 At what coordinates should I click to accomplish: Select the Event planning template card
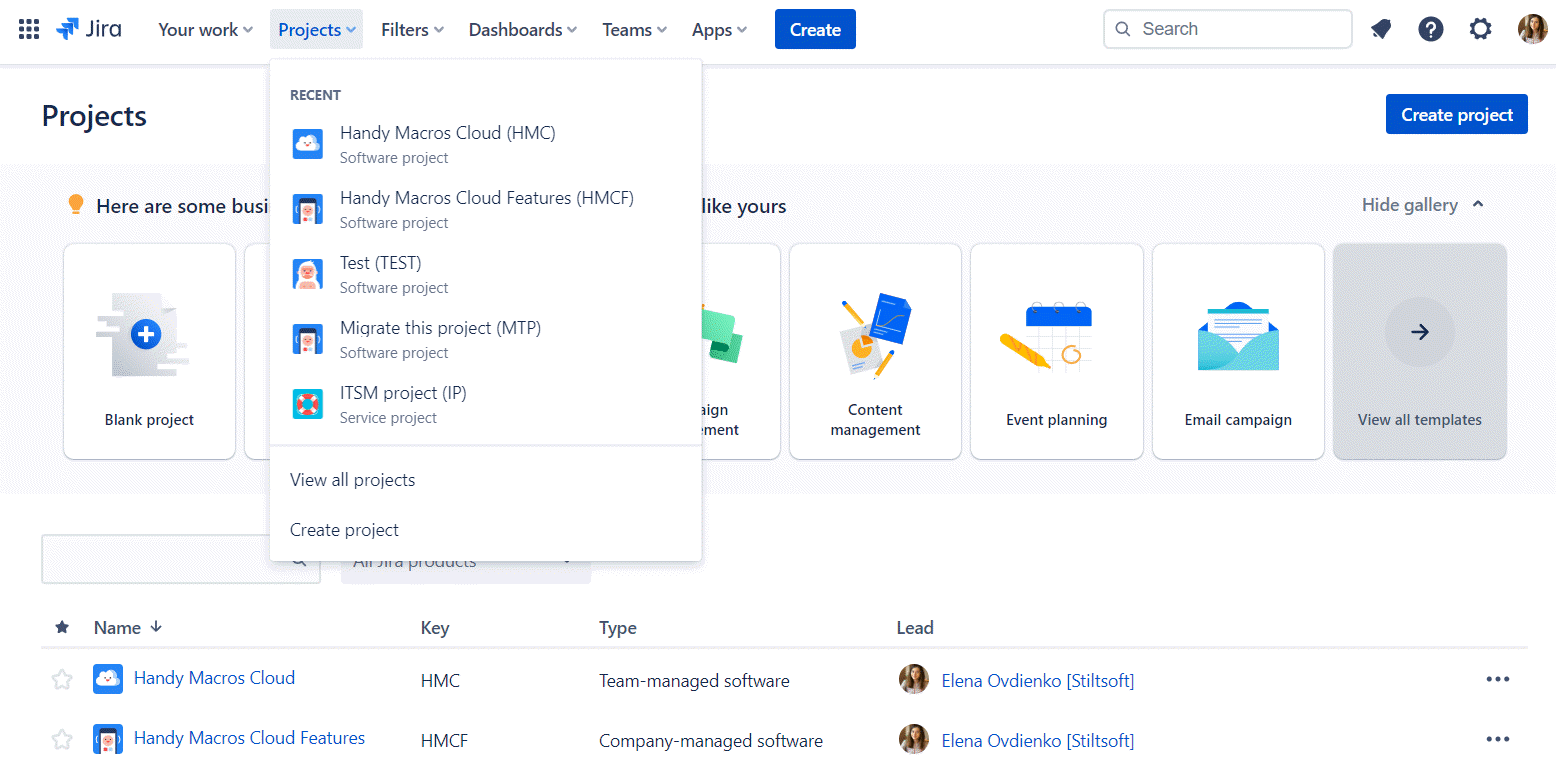tap(1057, 351)
